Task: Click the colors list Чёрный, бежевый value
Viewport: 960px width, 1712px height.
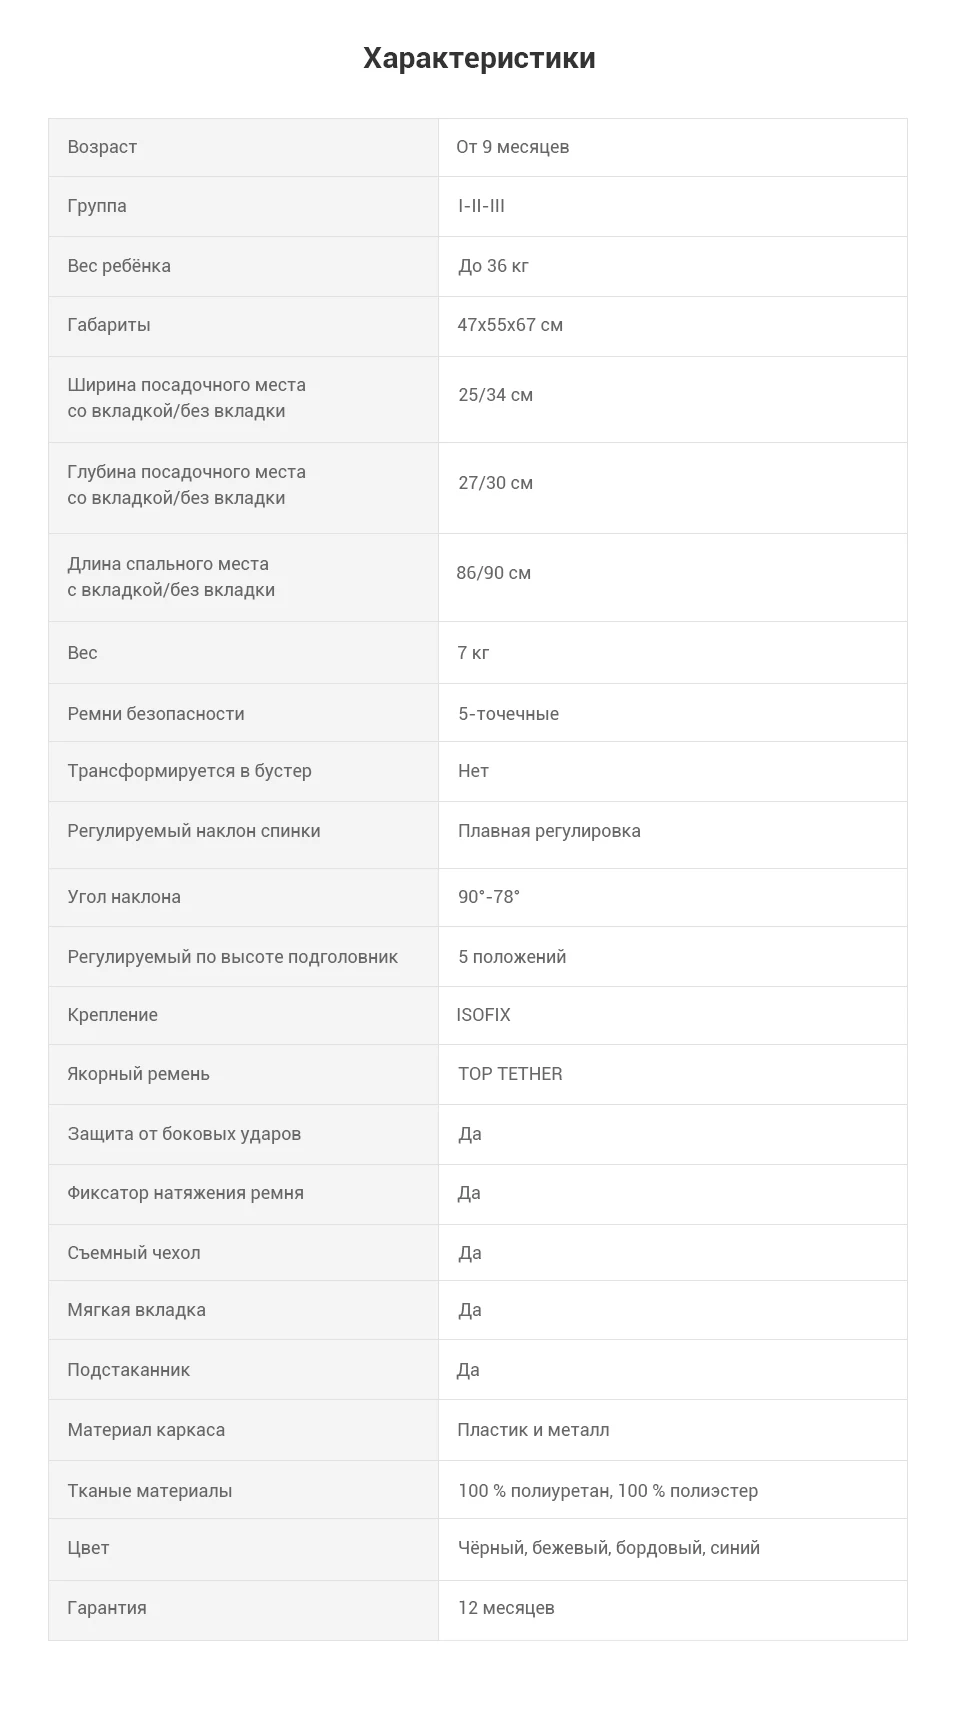Action: (609, 1548)
